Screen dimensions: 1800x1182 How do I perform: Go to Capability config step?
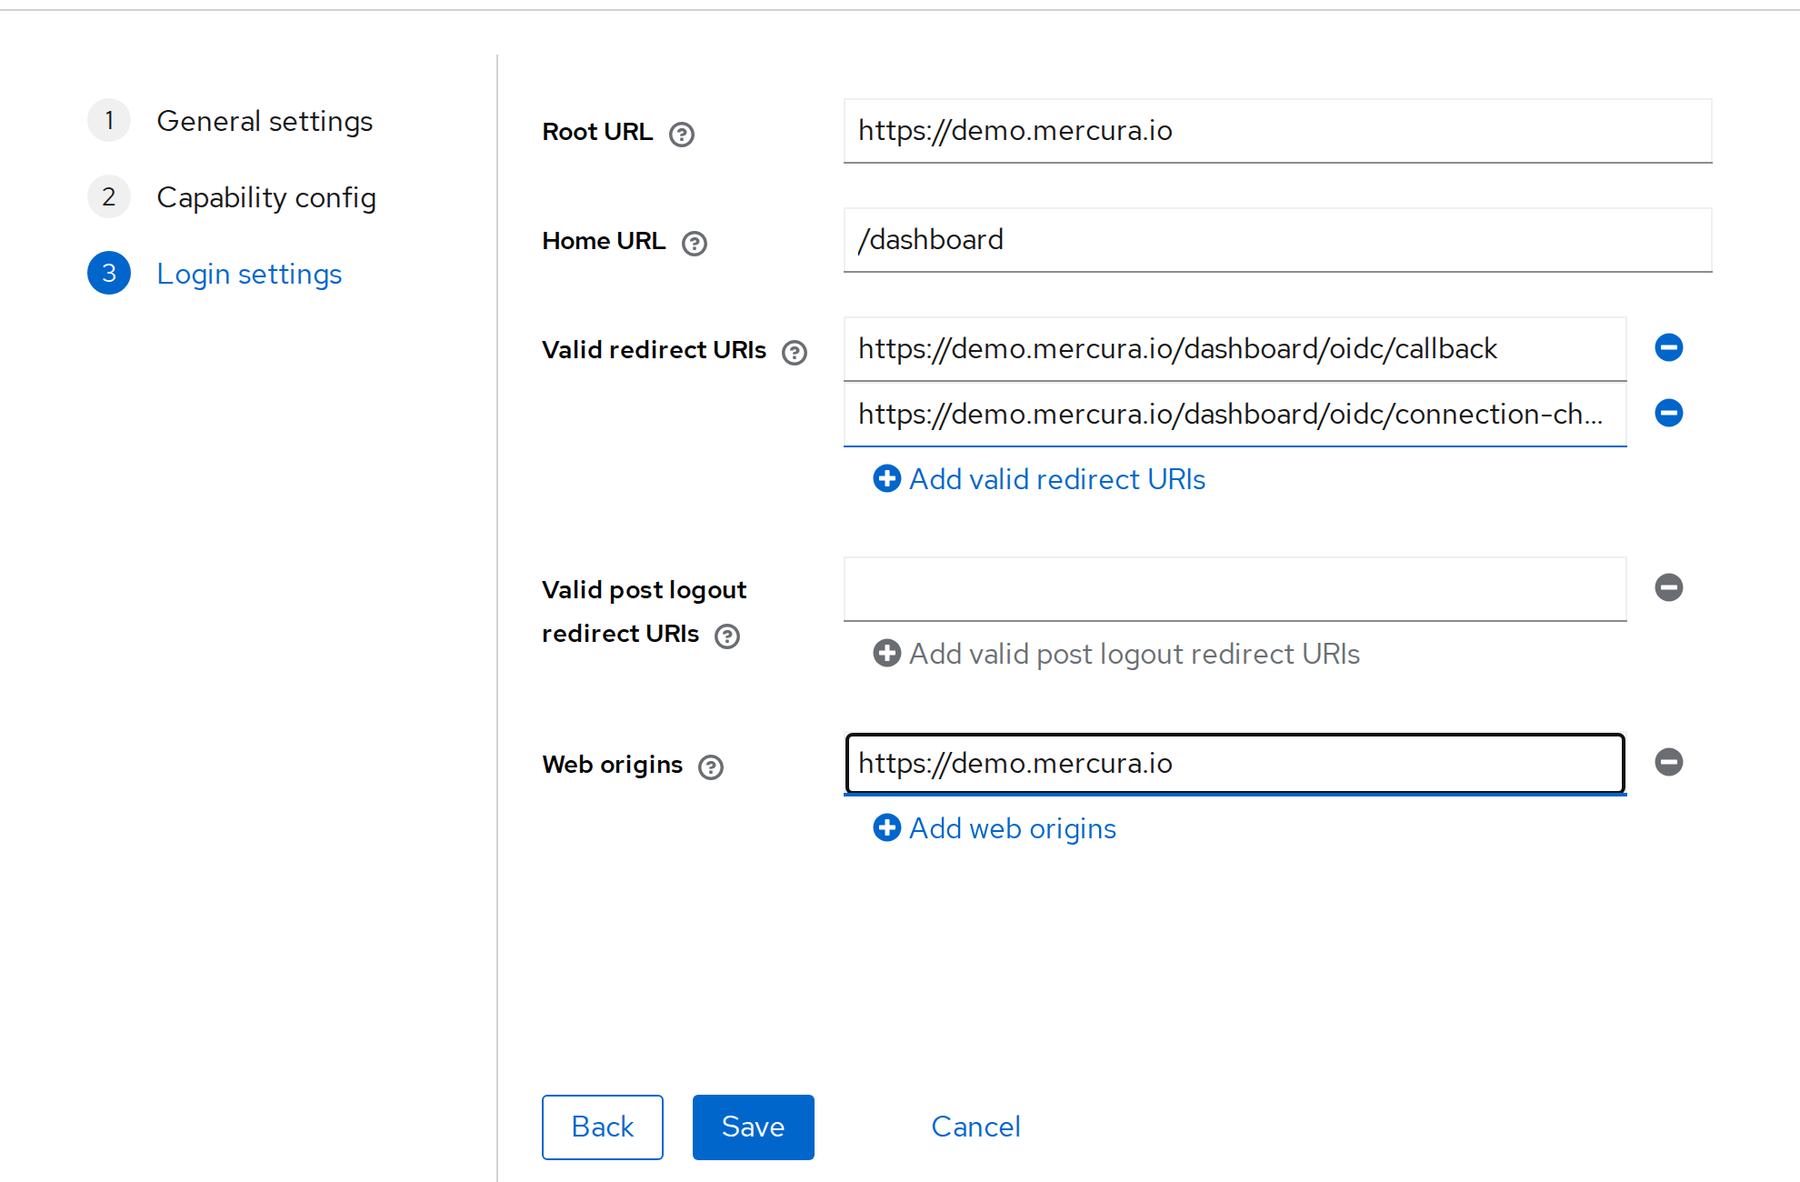tap(232, 197)
